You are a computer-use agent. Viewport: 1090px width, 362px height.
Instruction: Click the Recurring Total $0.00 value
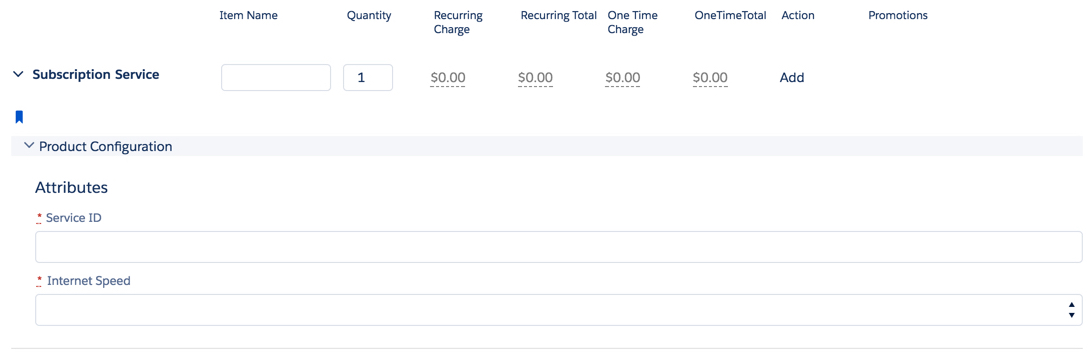535,78
